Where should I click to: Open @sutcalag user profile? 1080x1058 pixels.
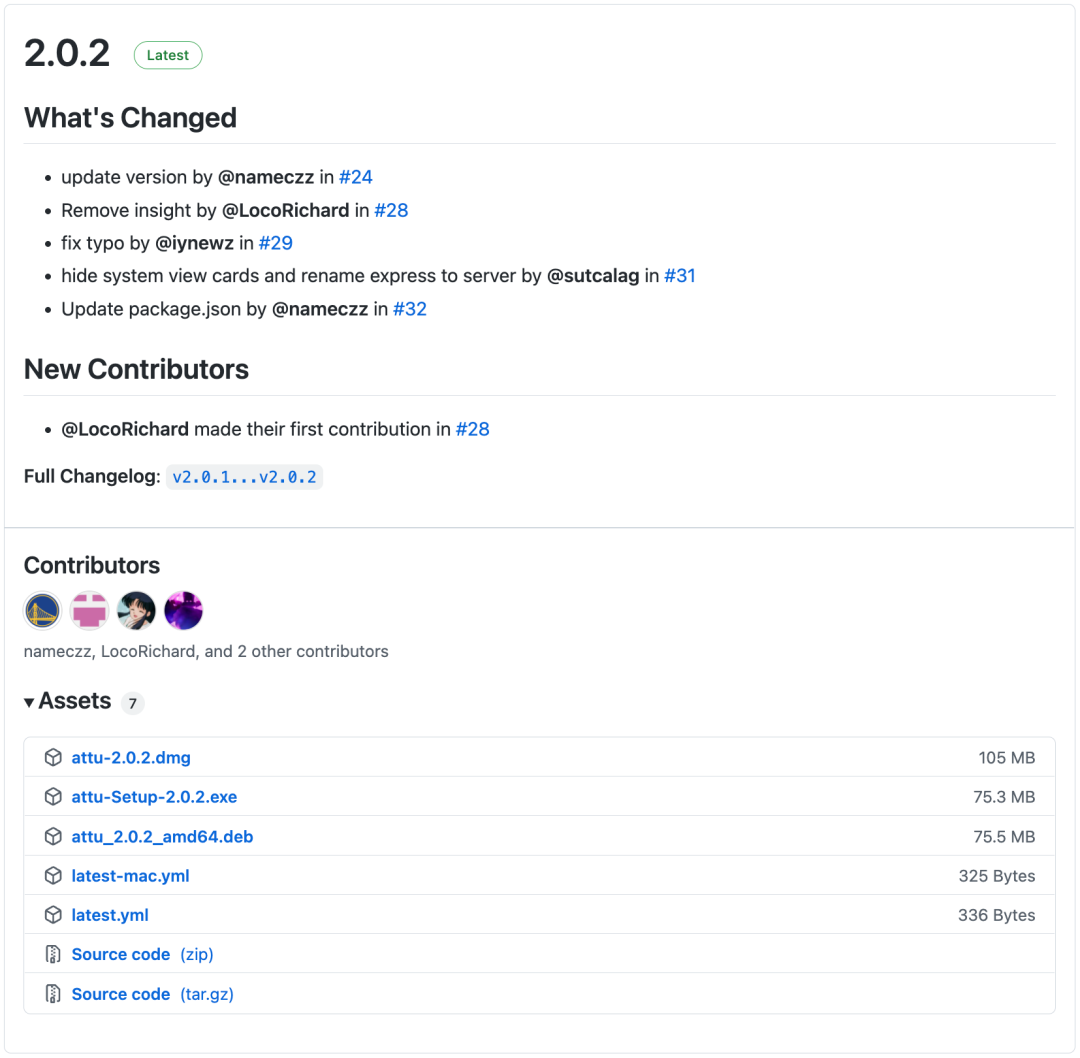coord(593,276)
